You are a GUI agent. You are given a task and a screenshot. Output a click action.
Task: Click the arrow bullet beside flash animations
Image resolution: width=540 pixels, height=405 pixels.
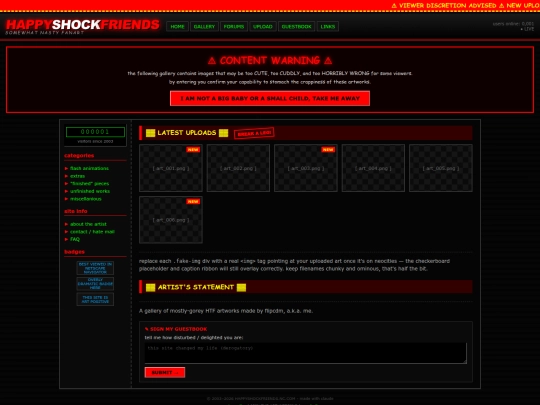click(66, 168)
